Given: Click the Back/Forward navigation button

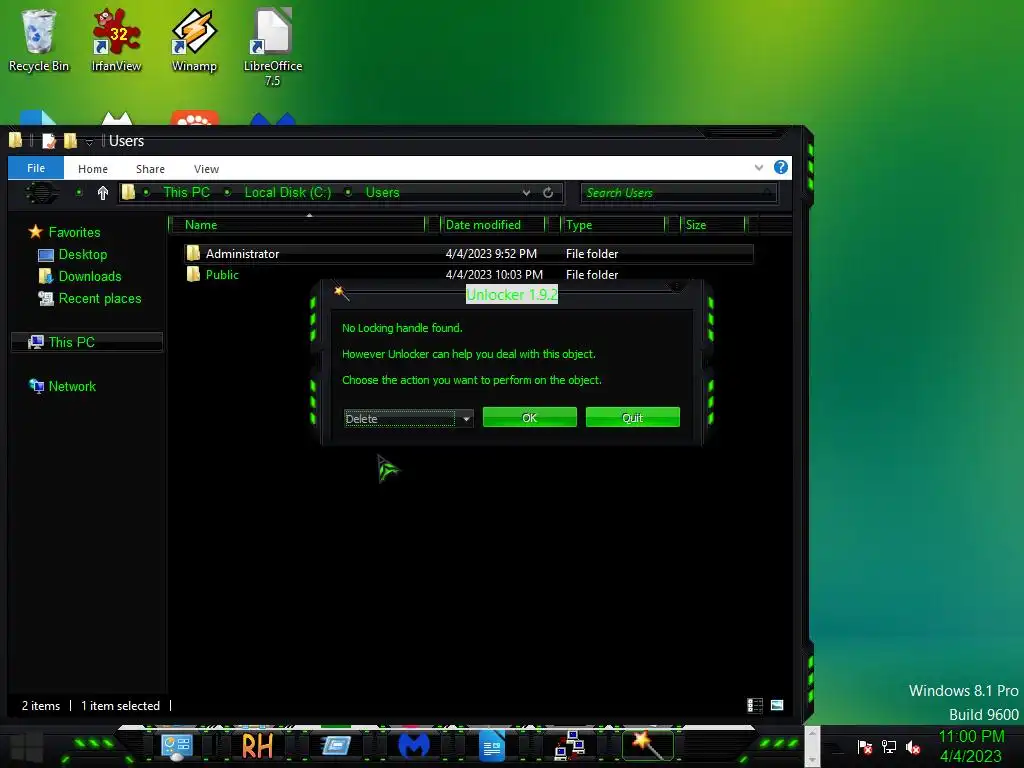Looking at the screenshot, I should point(40,193).
